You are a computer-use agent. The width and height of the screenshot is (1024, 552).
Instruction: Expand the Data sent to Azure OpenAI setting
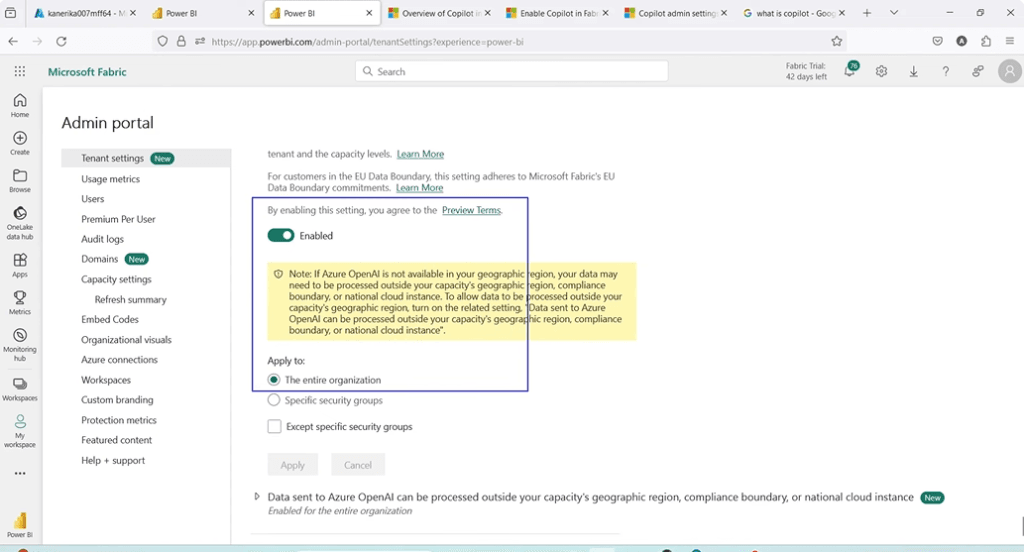click(257, 496)
